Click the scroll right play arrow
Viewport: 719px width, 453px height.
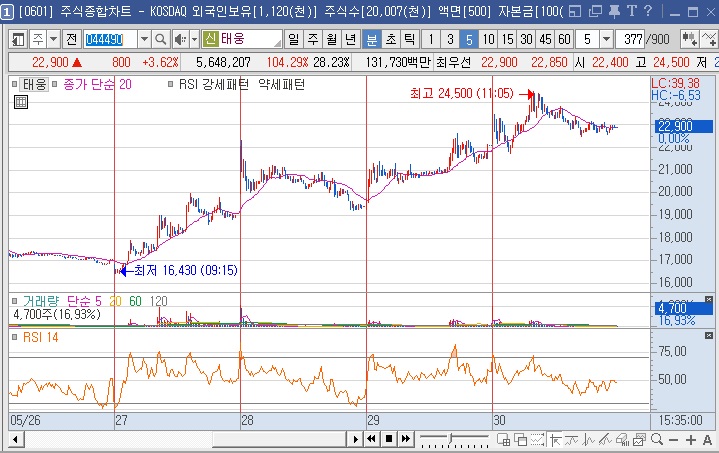click(x=355, y=439)
